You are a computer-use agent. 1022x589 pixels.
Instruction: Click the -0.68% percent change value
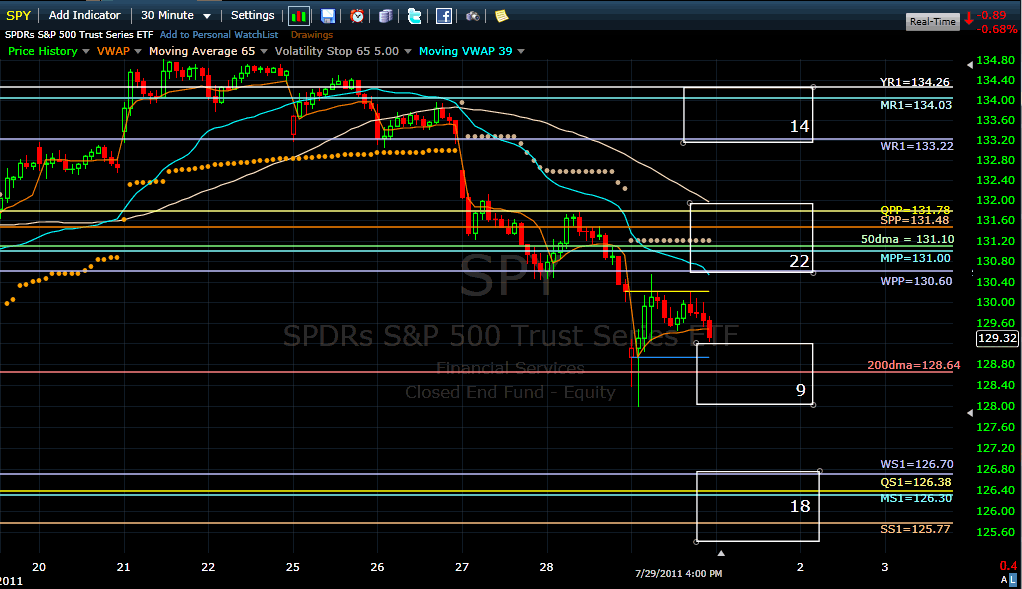point(998,30)
